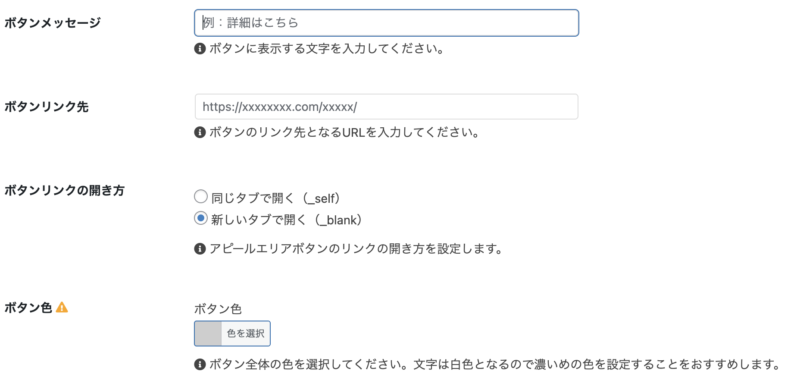Viewport: 800px width, 384px height.
Task: Click the 同じタブで開く（_self）label text
Action: (x=276, y=197)
